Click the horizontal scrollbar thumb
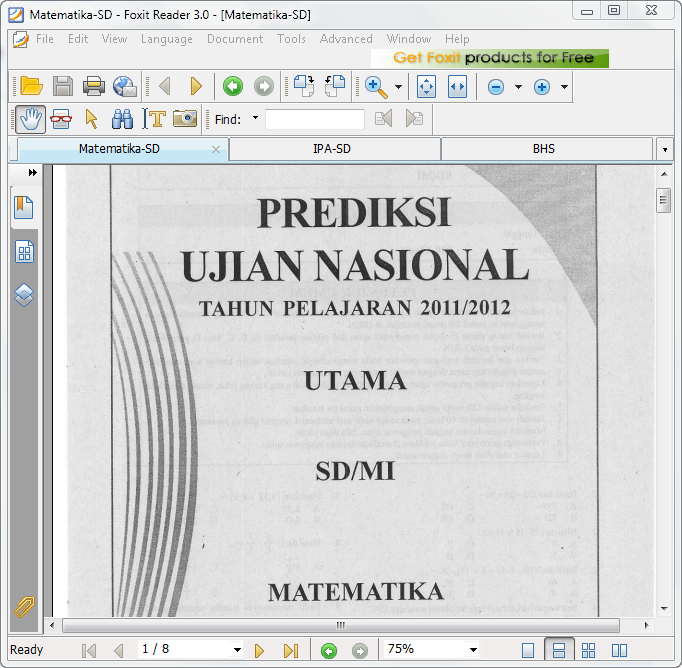Image resolution: width=682 pixels, height=668 pixels. click(x=341, y=625)
